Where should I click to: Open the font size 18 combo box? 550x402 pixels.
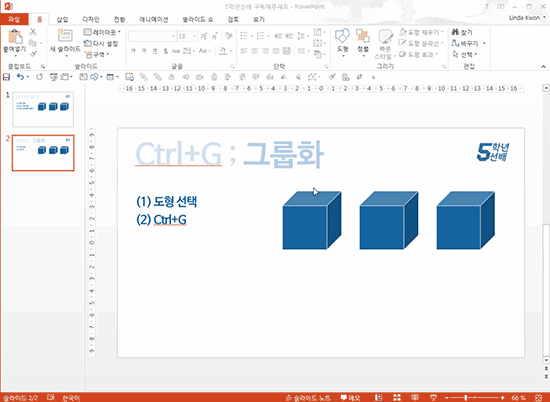pos(187,36)
